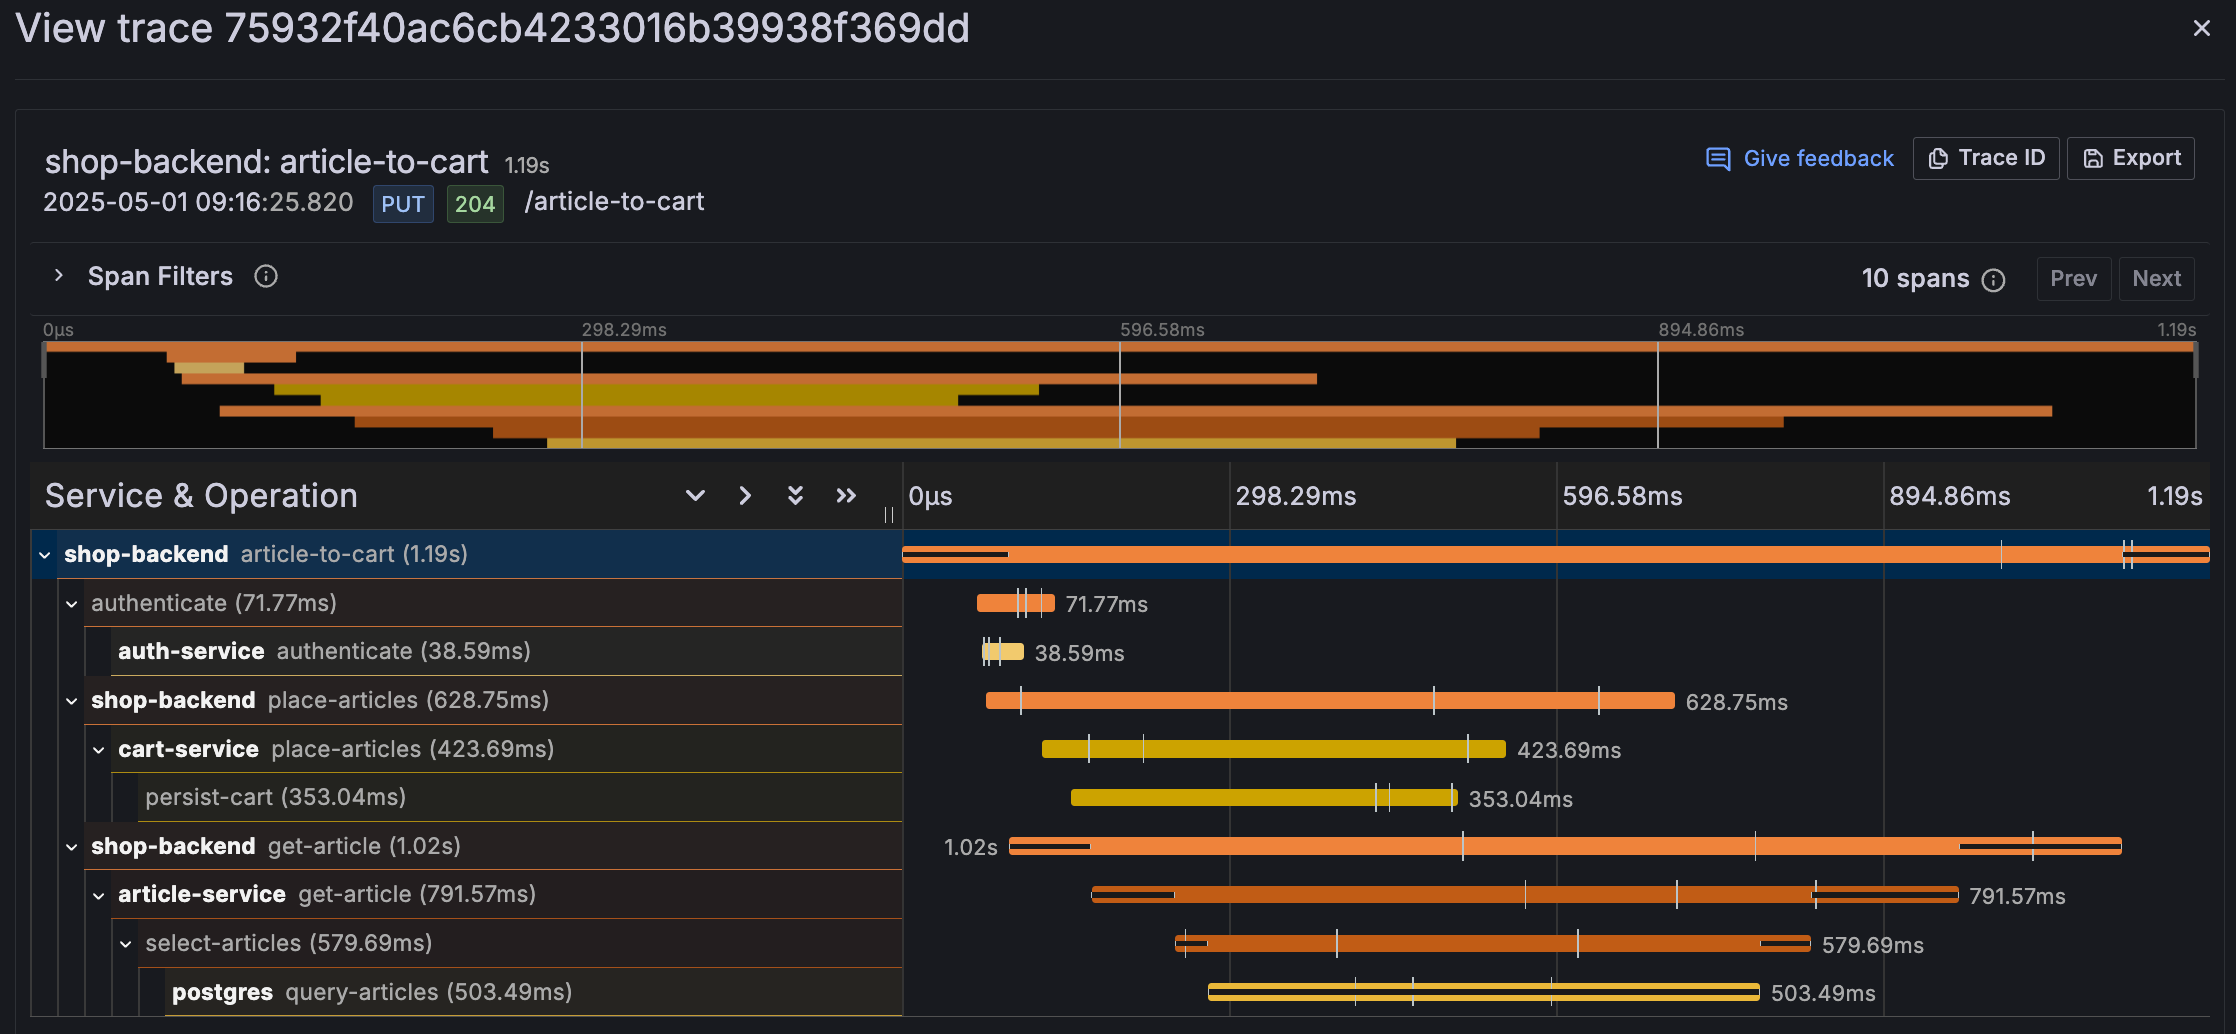Click the expand one level chevron icon

695,496
